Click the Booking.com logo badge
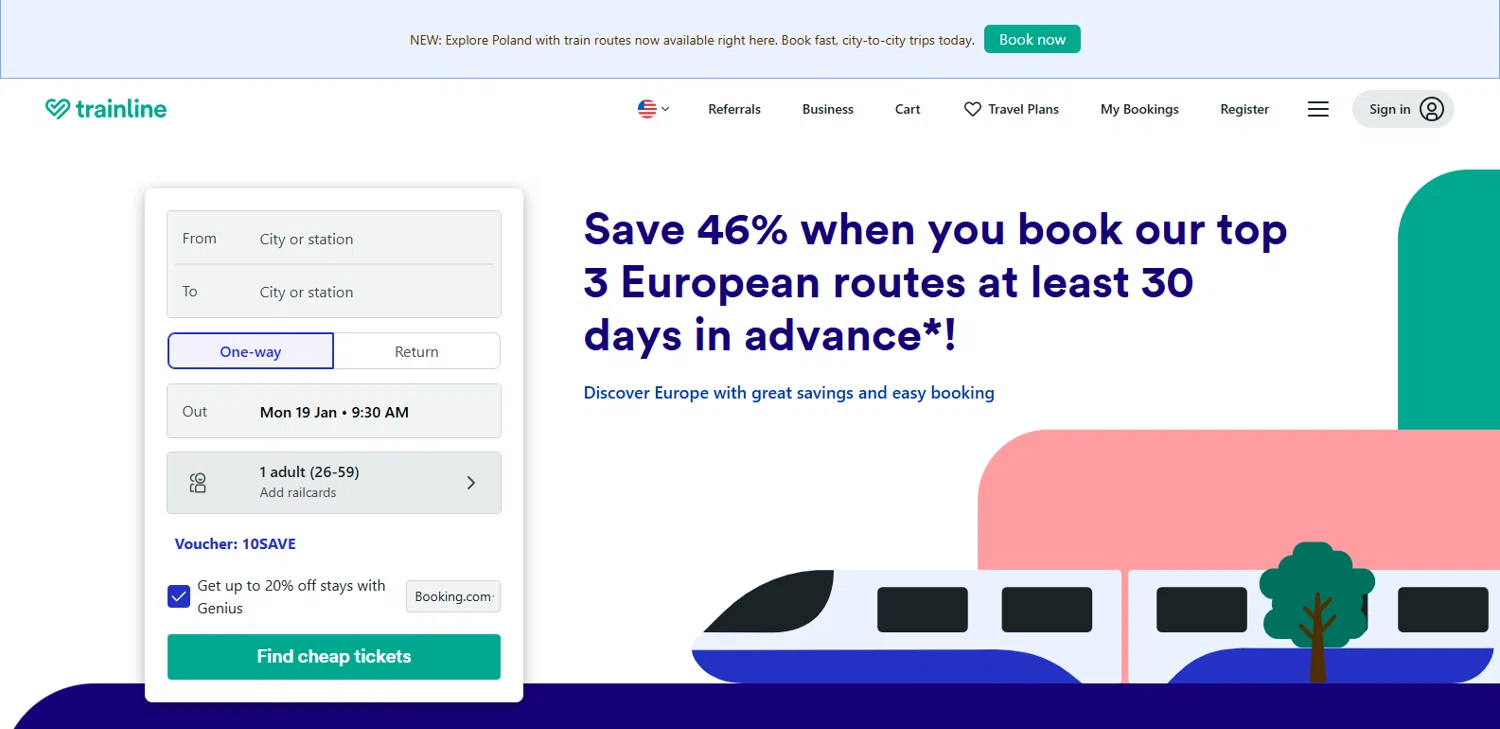Image resolution: width=1500 pixels, height=729 pixels. click(453, 596)
